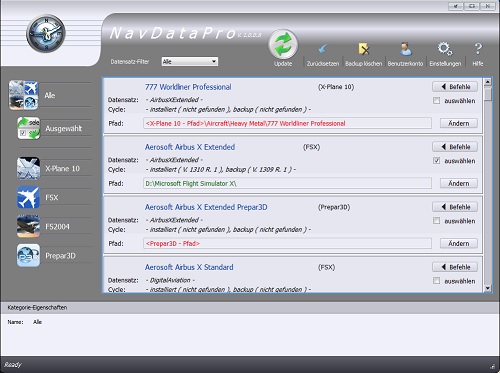This screenshot has width=500, height=373.
Task: Select the X-Plane 10 sidebar icon
Action: (x=28, y=168)
